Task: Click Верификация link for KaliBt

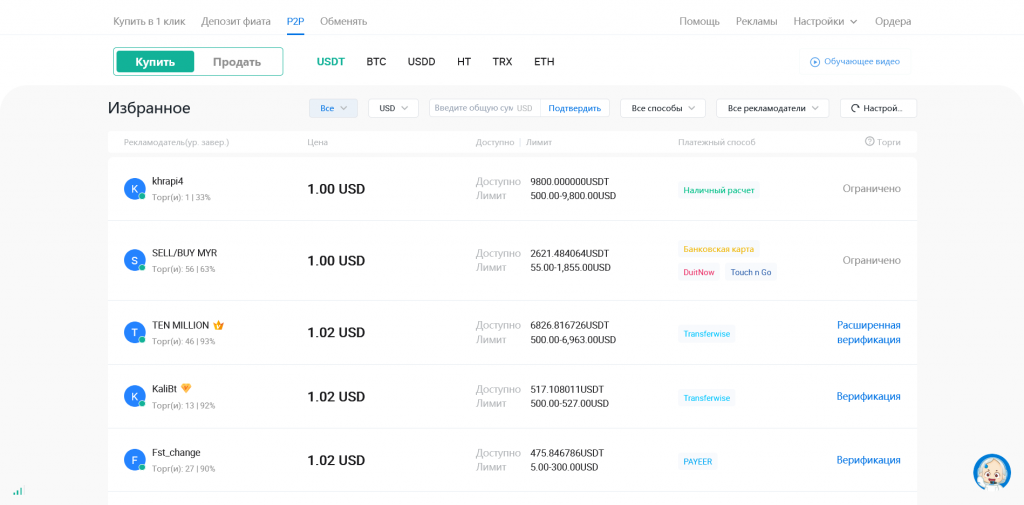Action: point(869,397)
